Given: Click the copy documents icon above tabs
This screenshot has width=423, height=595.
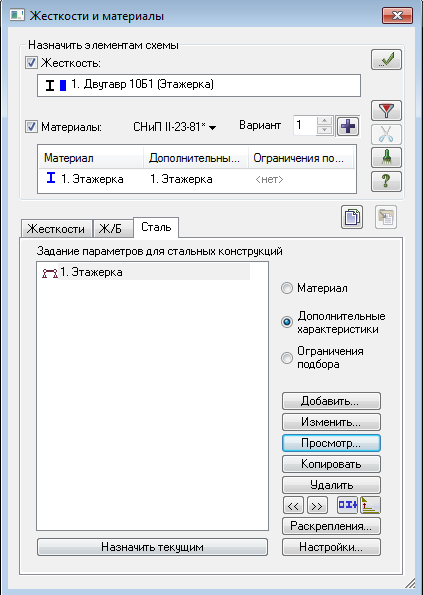Looking at the screenshot, I should (x=352, y=217).
